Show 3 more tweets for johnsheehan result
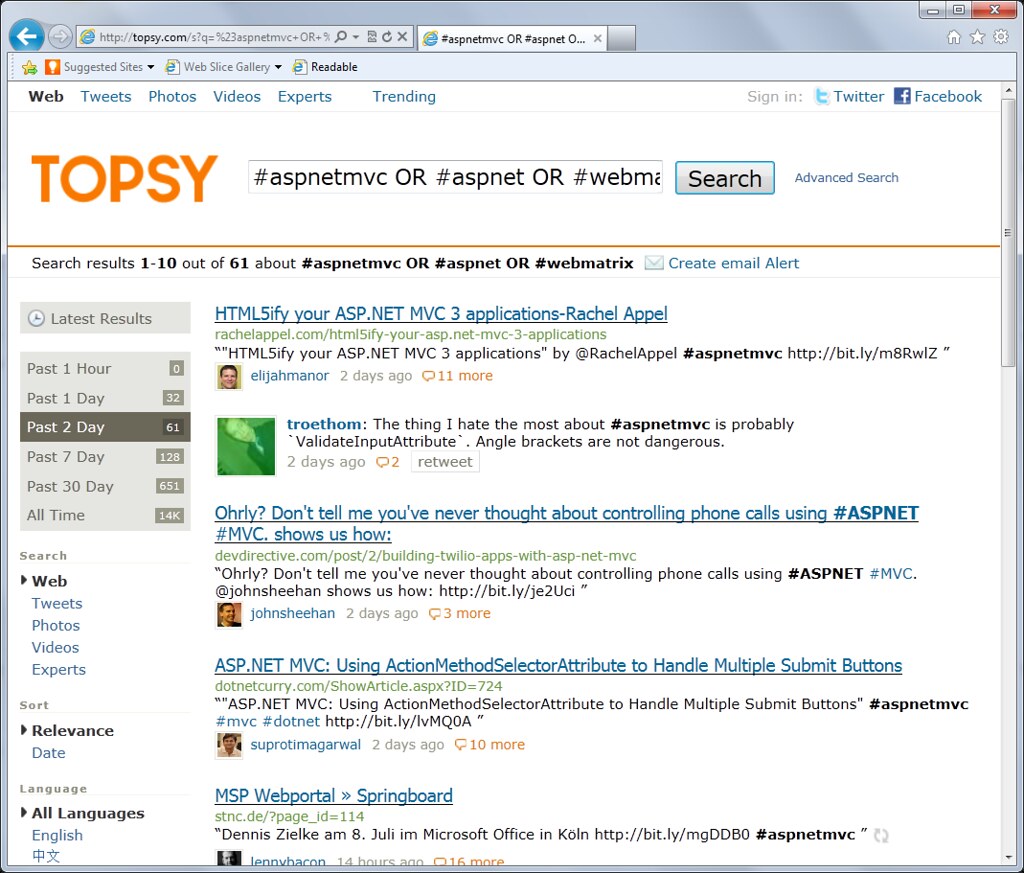 pyautogui.click(x=460, y=614)
